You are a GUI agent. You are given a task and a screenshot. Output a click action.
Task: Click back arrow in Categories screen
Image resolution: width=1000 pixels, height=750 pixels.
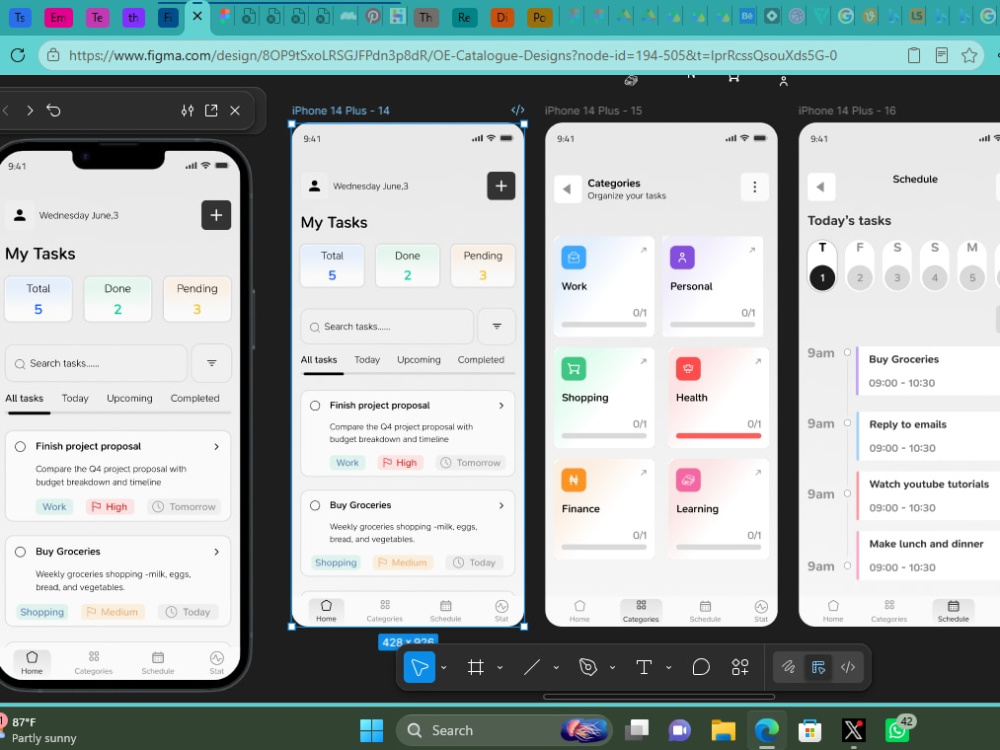point(567,189)
